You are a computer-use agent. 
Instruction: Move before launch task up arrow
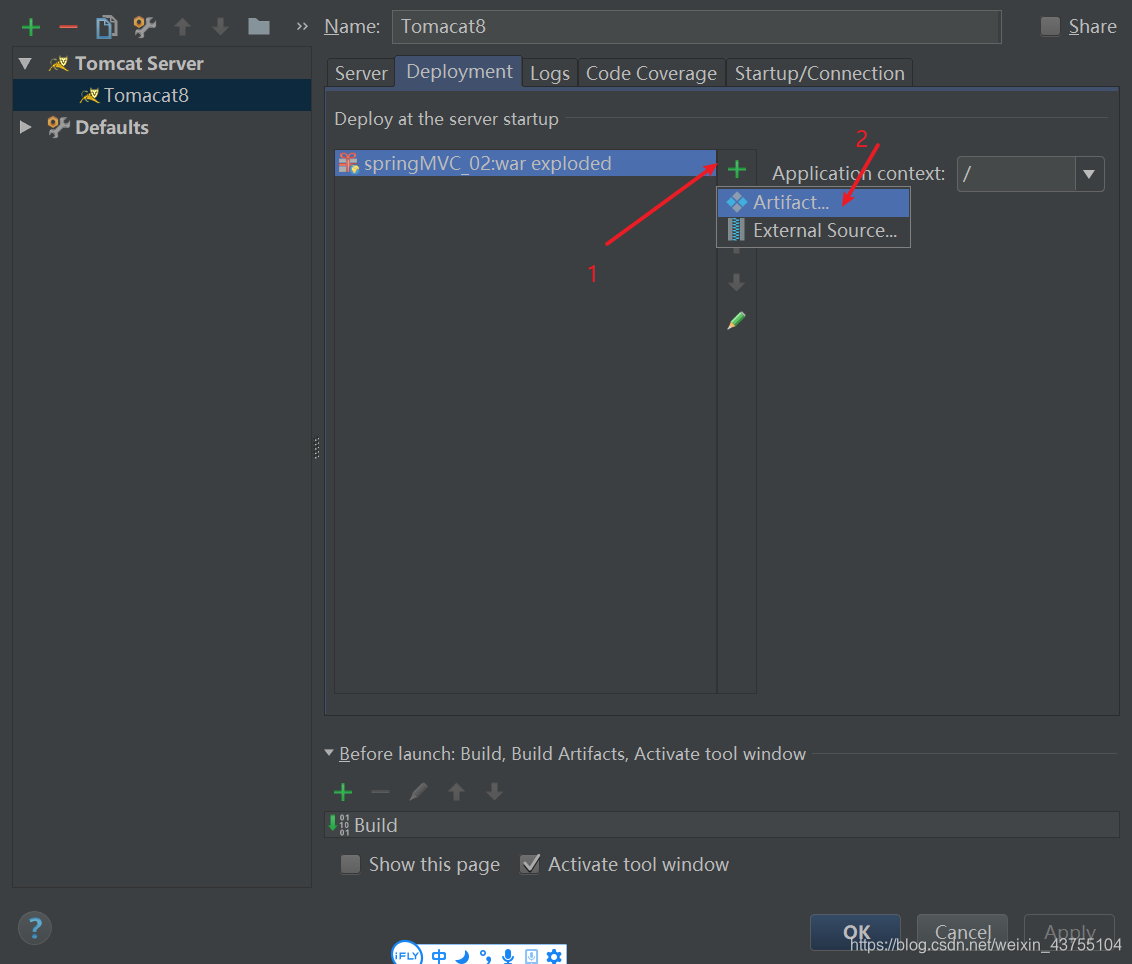[x=456, y=792]
